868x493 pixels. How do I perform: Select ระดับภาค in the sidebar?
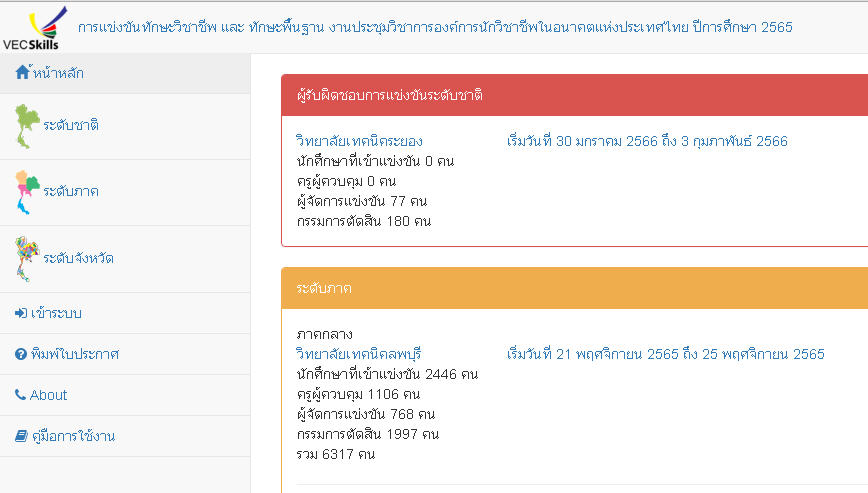coord(71,192)
